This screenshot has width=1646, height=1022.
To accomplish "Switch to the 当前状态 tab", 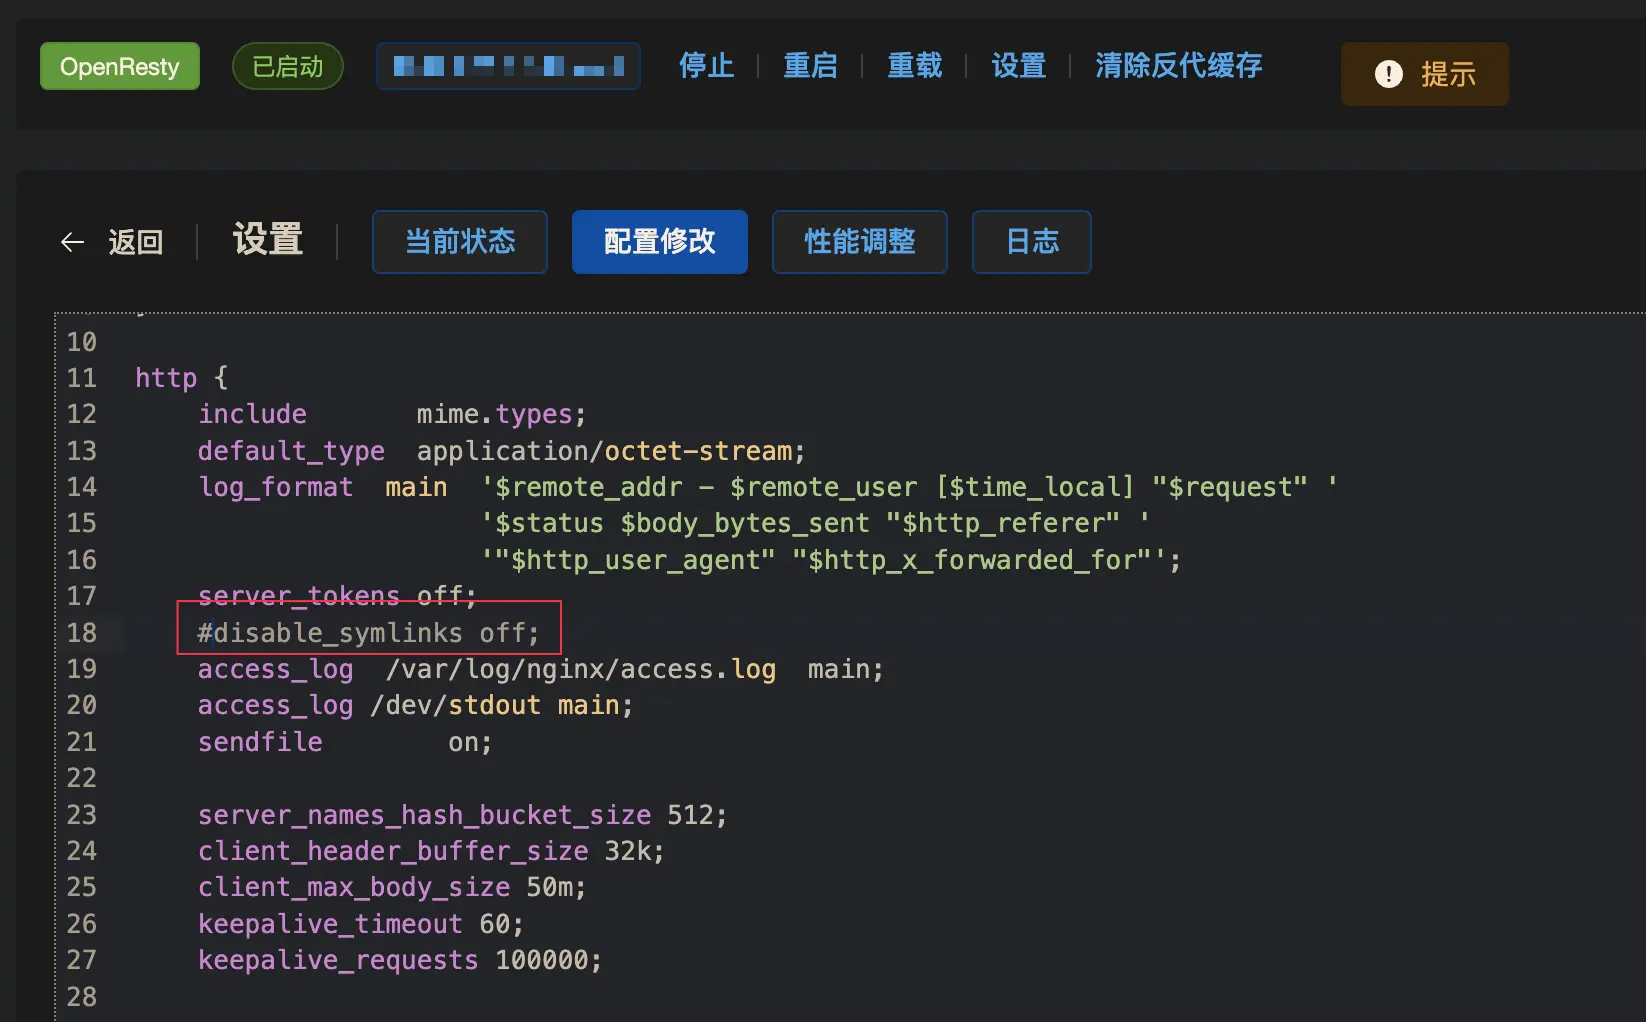I will (x=460, y=242).
